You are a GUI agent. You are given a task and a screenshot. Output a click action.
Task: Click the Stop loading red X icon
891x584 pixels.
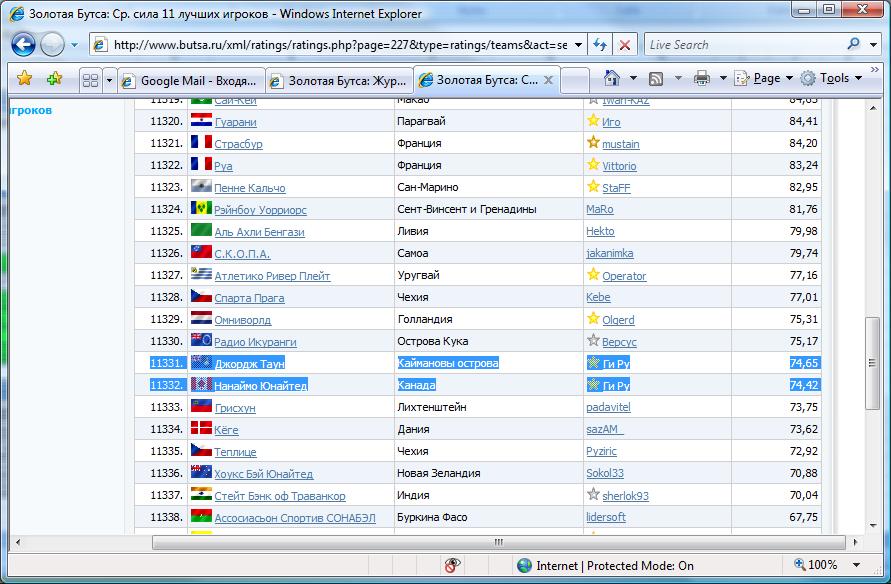pos(625,45)
